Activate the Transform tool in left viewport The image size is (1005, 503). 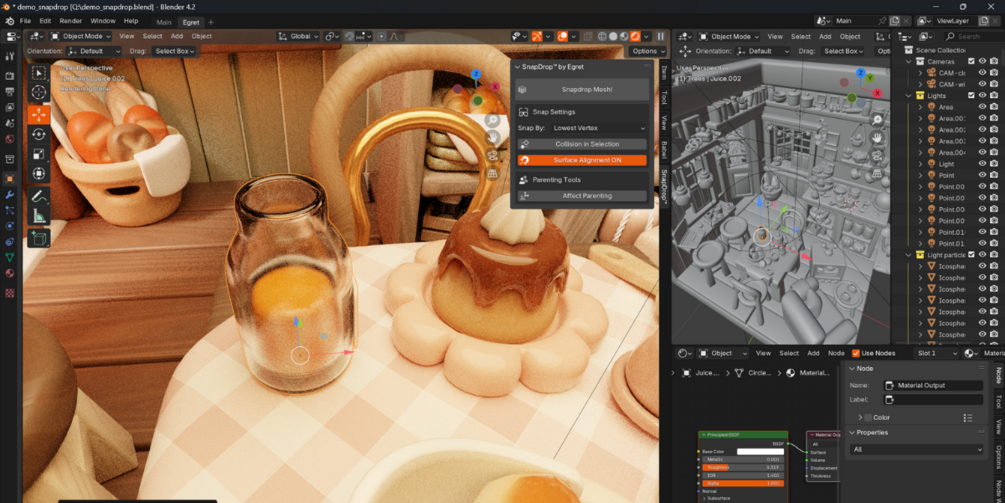click(x=38, y=174)
